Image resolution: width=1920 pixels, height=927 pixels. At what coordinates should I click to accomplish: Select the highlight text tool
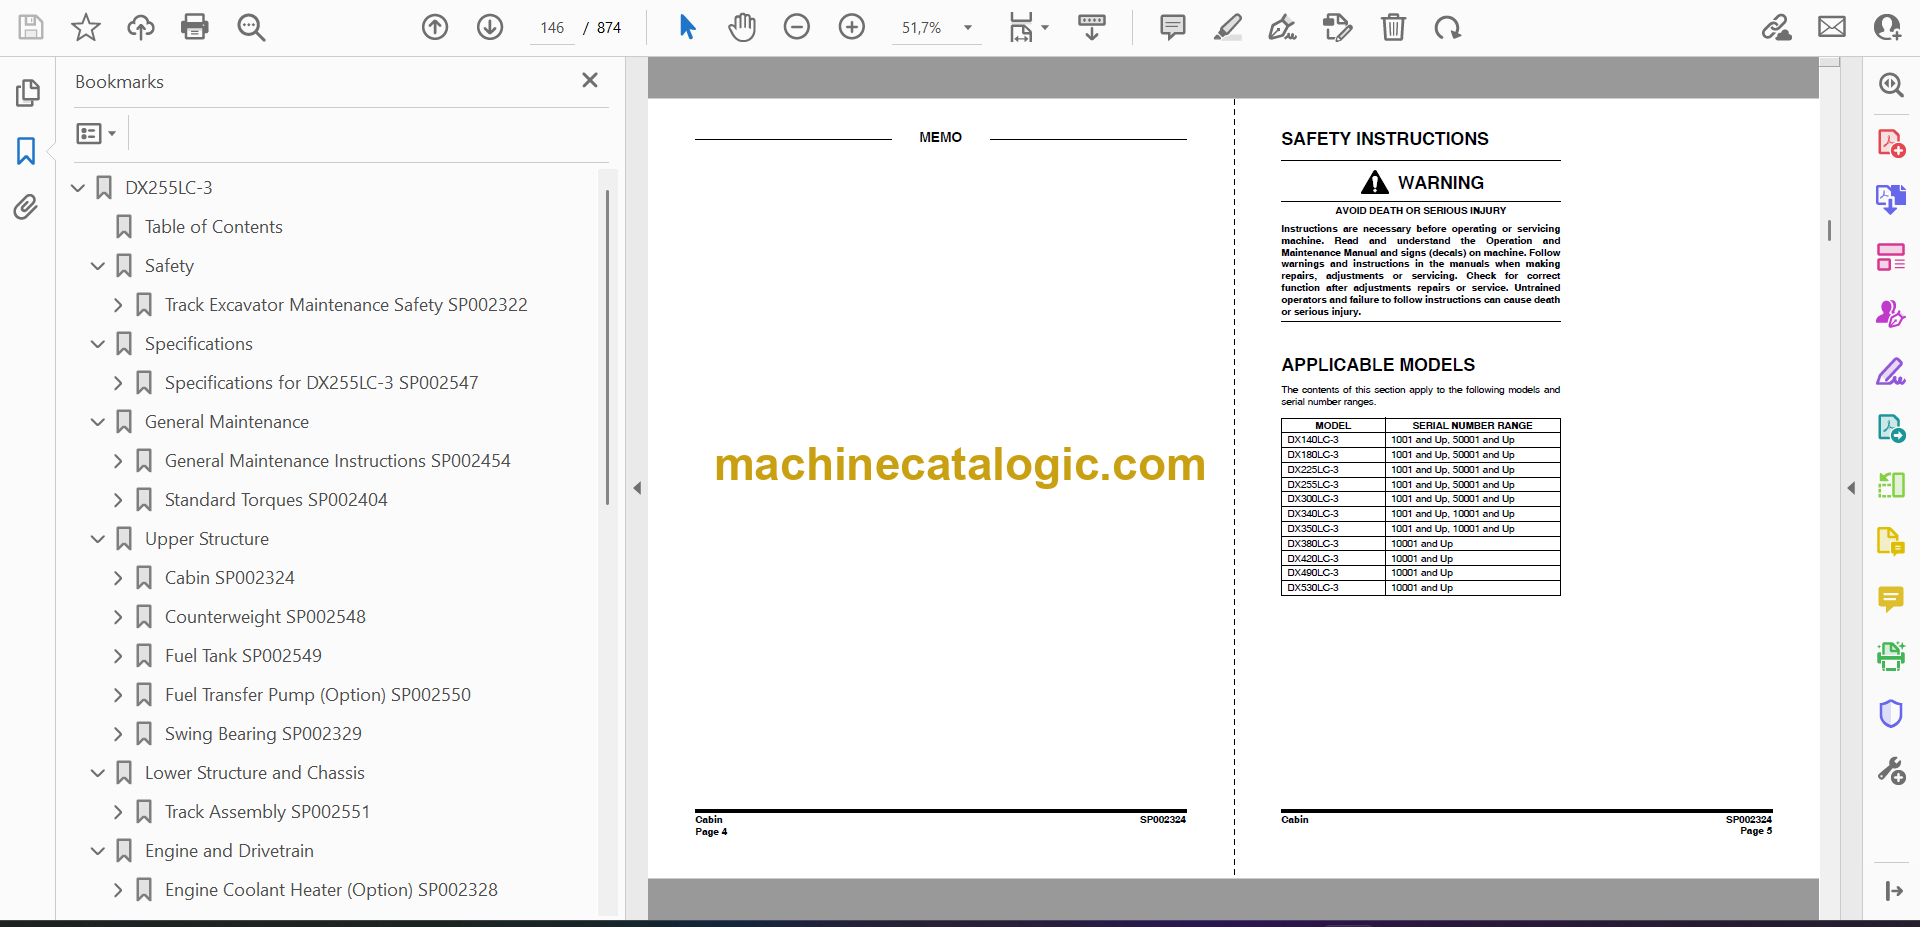(x=1228, y=27)
